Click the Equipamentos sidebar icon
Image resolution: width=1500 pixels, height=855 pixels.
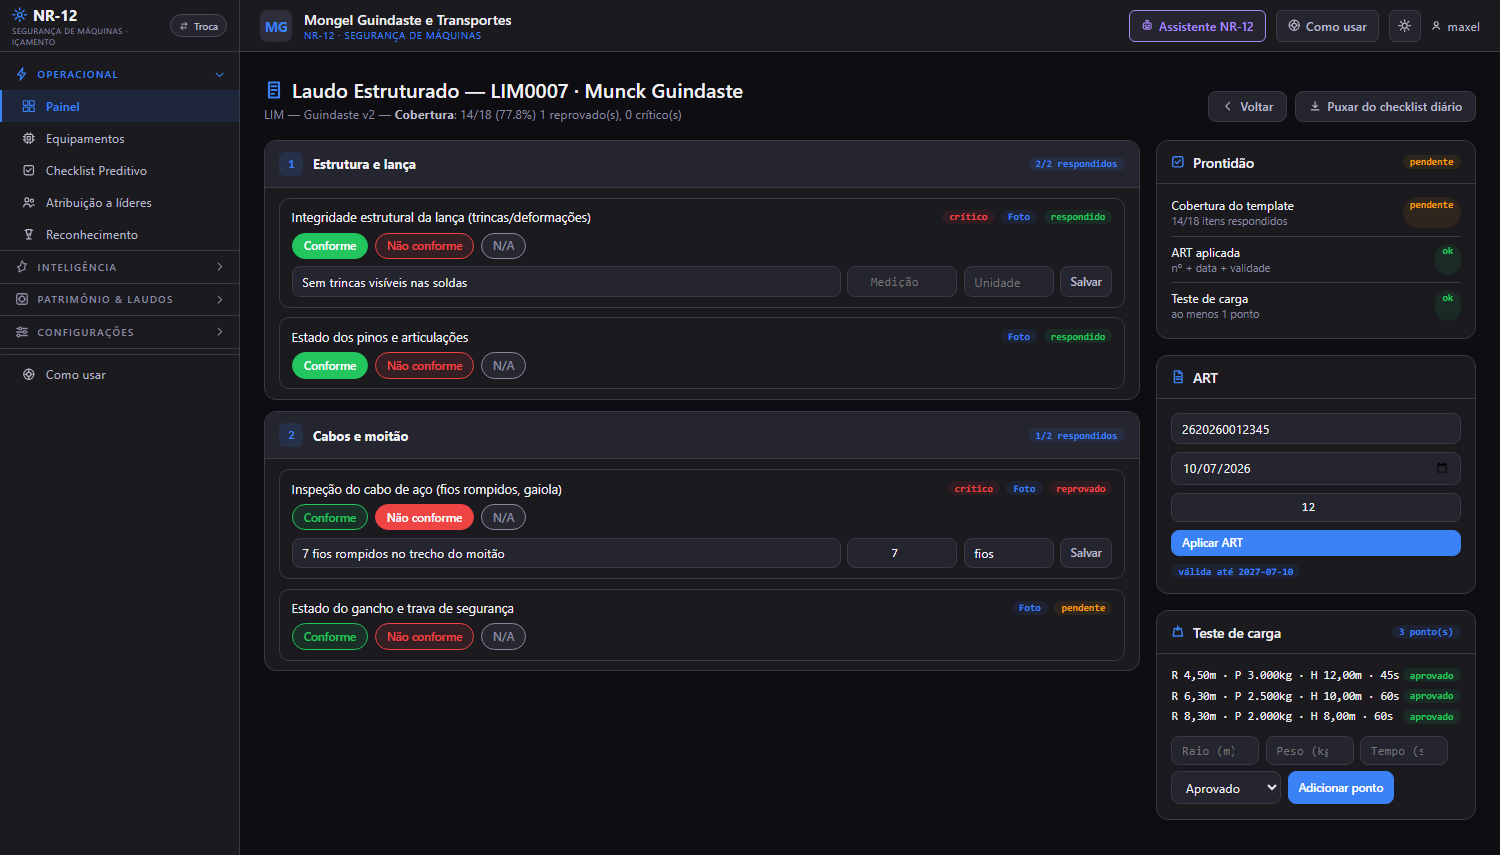(29, 139)
